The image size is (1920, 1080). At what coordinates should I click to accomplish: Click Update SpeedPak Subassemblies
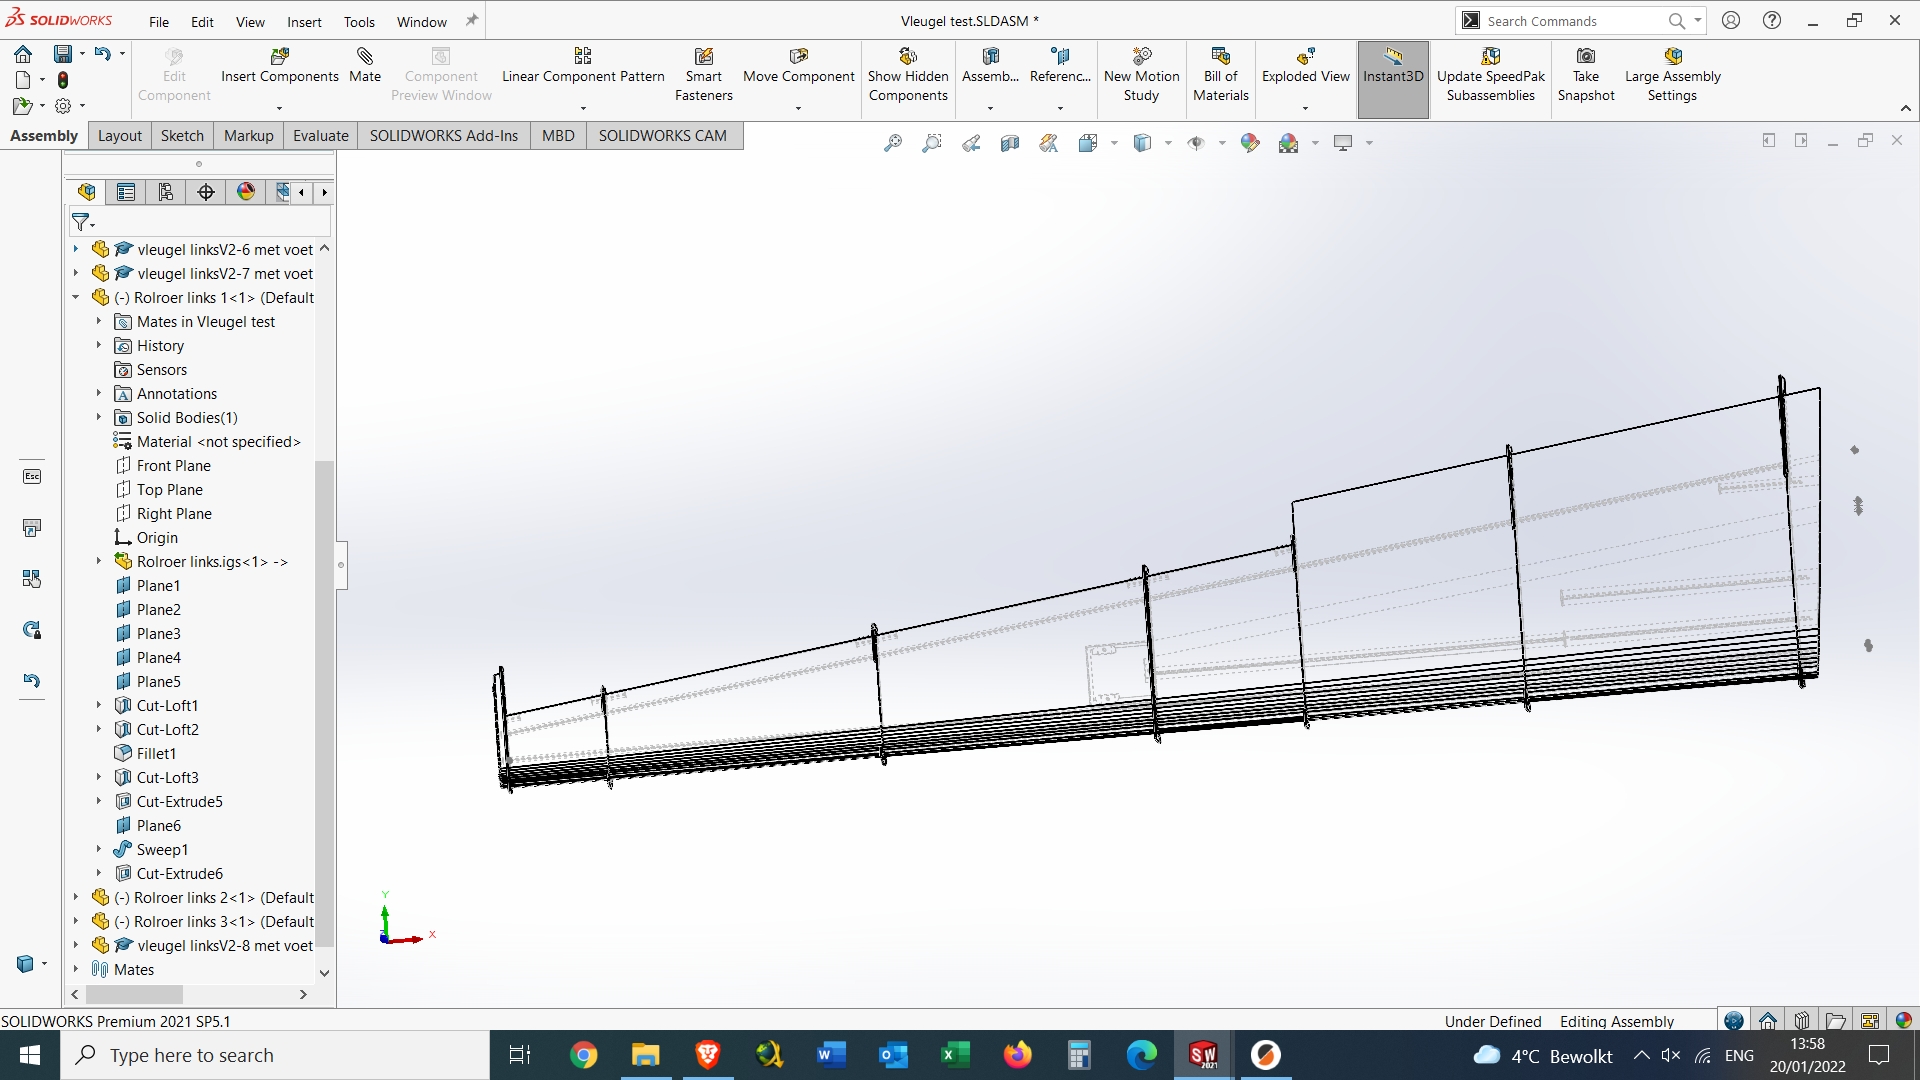(1490, 74)
